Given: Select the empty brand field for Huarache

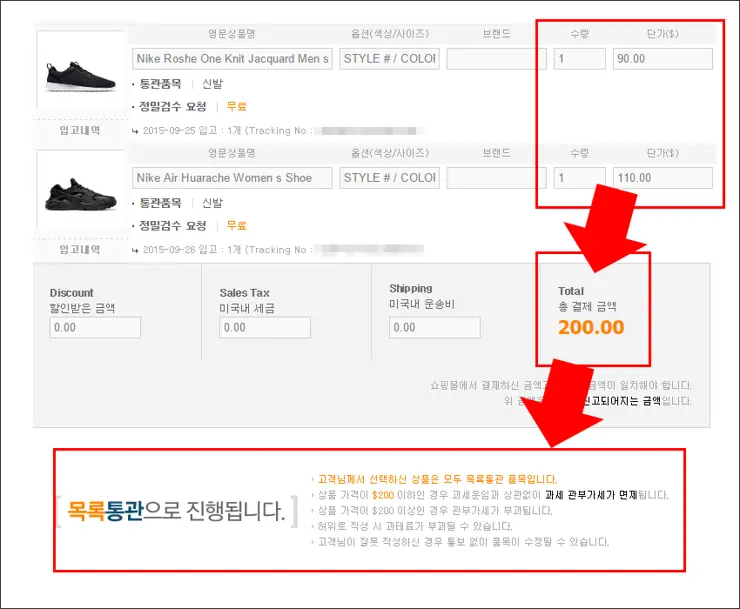Looking at the screenshot, I should pos(496,178).
